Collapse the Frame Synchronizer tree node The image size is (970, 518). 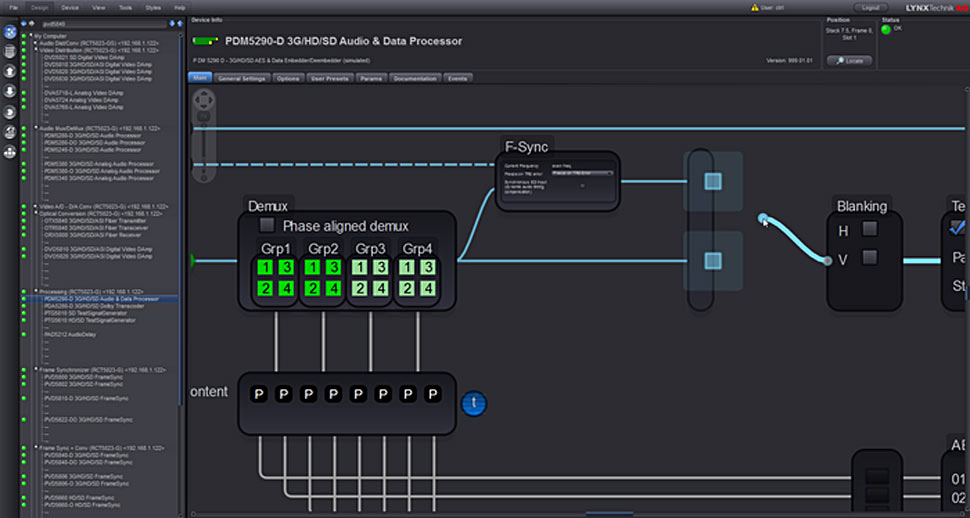[36, 369]
